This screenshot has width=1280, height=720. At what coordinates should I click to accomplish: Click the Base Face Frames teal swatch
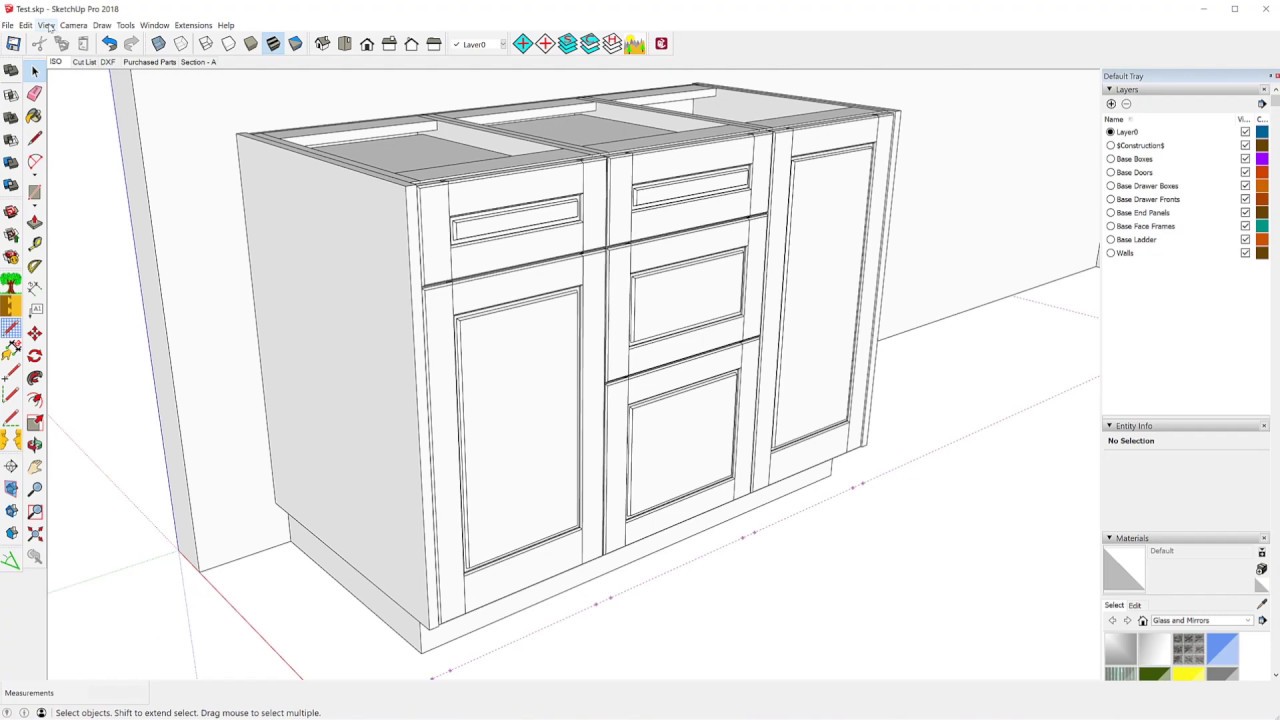coord(1262,226)
